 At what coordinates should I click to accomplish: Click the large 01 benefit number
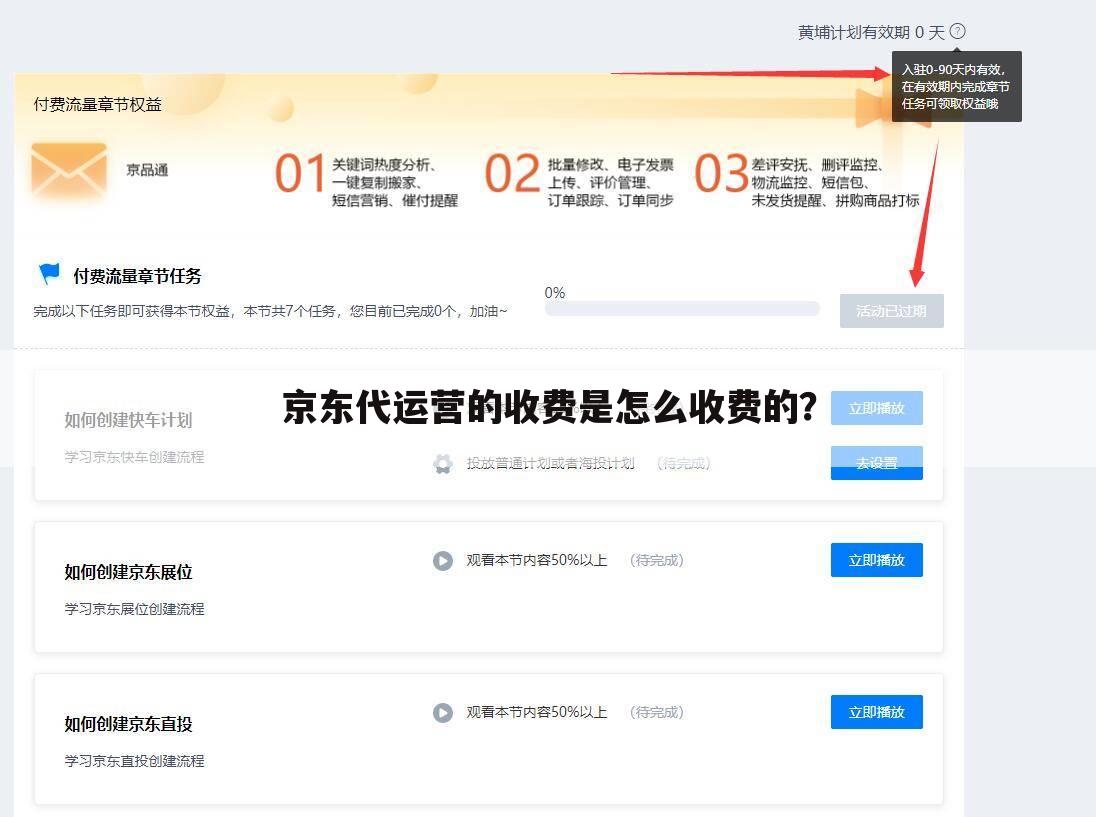pyautogui.click(x=301, y=173)
